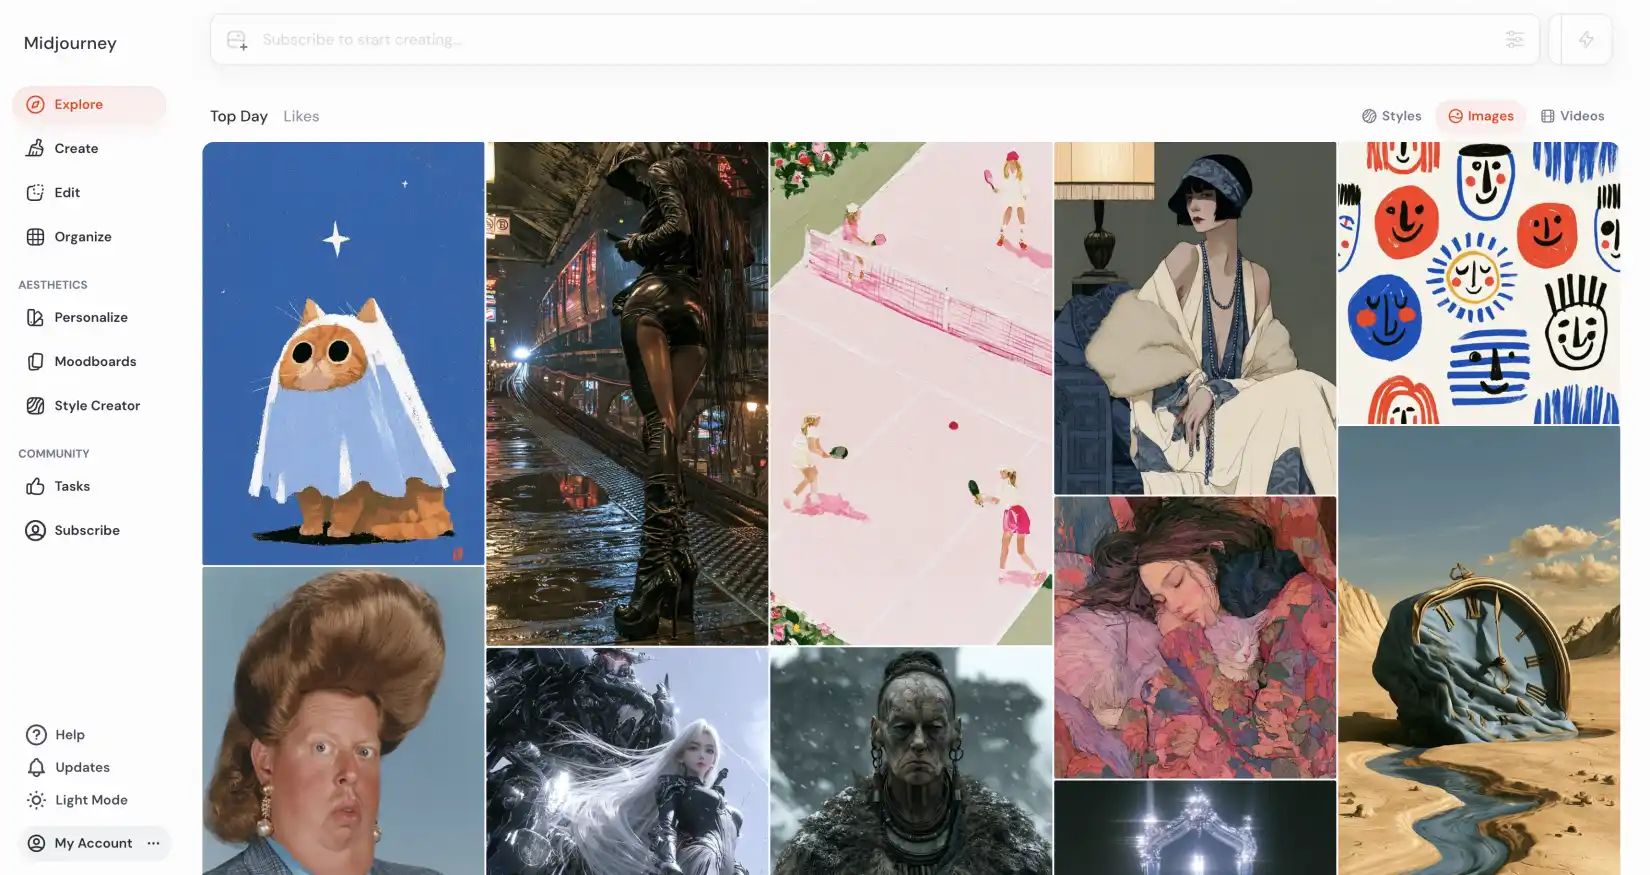Screen dimensions: 1650x875
Task: Open the rainy neon street image
Action: point(627,393)
